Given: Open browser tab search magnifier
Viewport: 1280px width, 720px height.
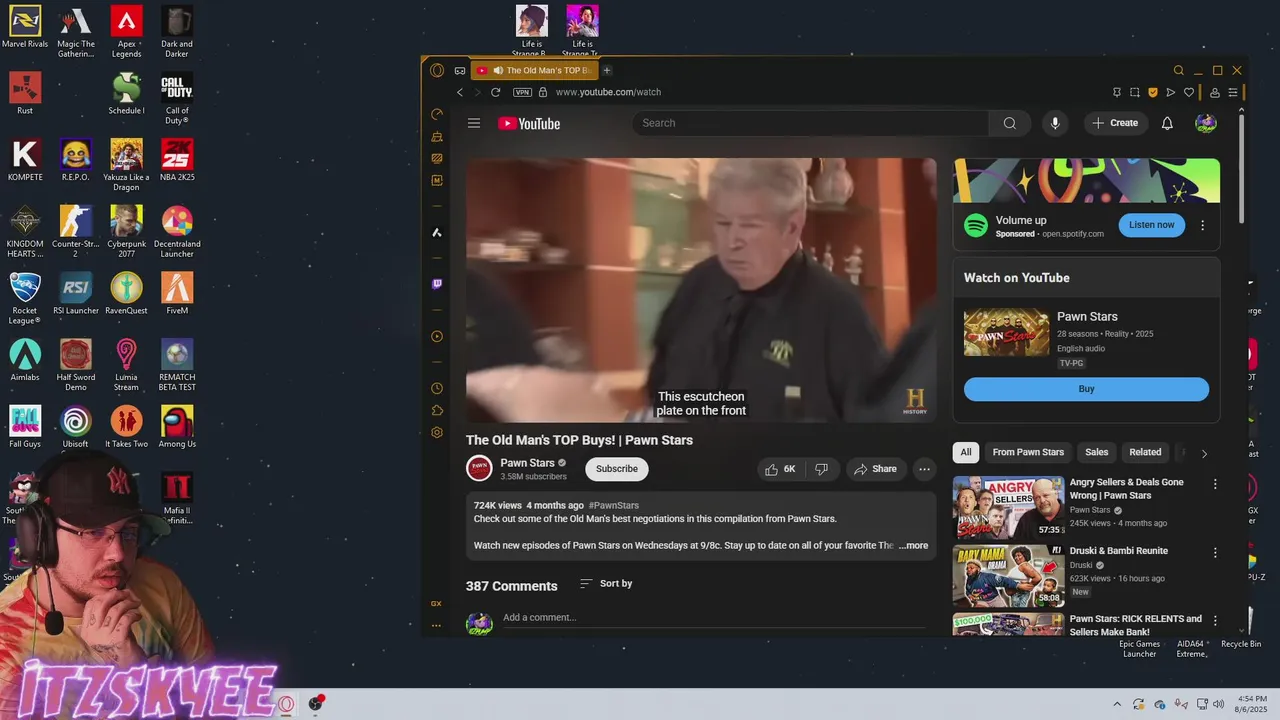Looking at the screenshot, I should [1179, 70].
